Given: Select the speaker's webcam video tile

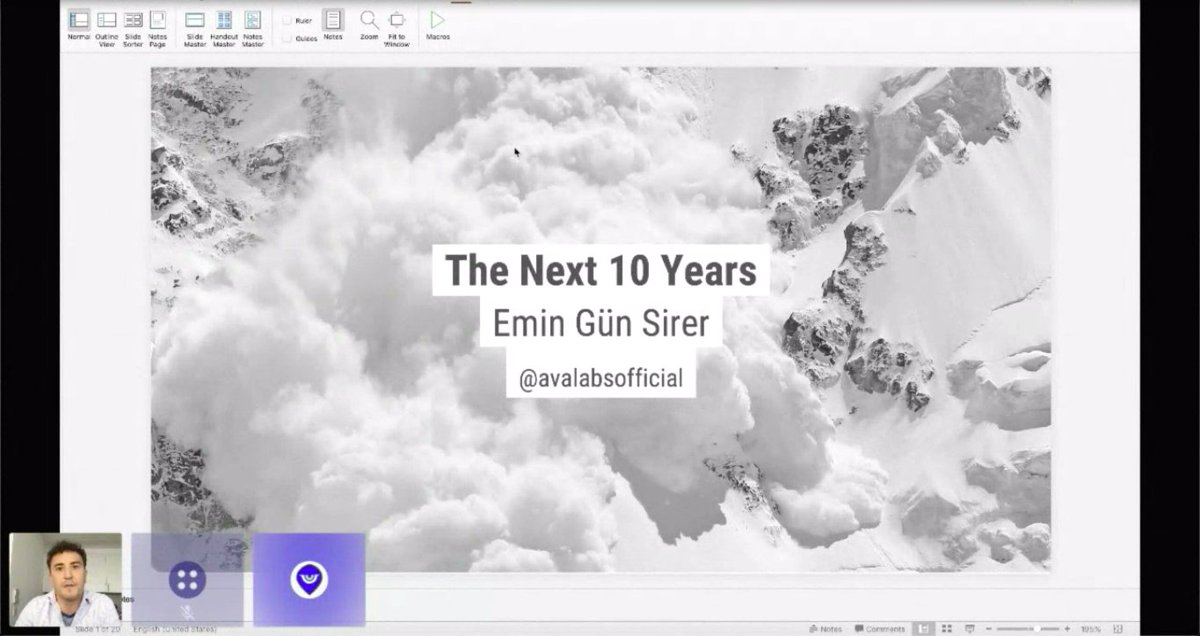Looking at the screenshot, I should tap(66, 579).
